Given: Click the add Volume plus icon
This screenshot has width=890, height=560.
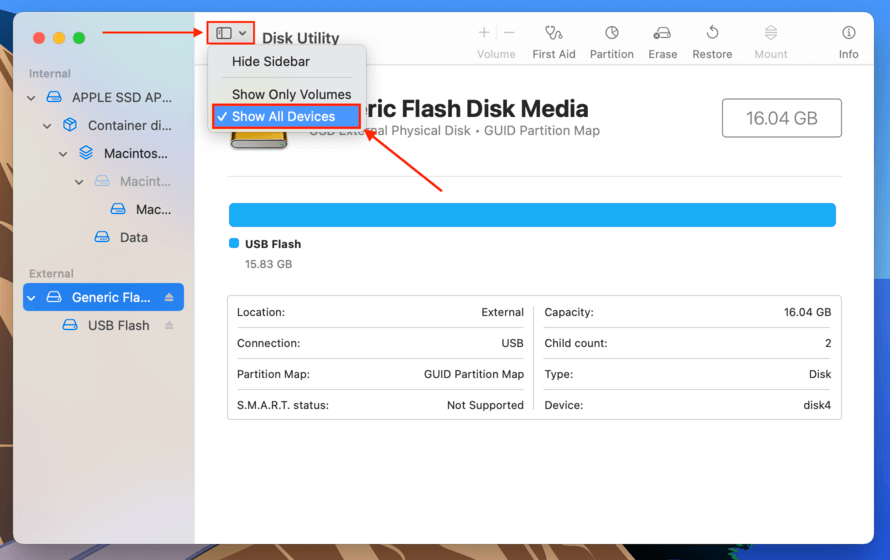Looking at the screenshot, I should (484, 32).
